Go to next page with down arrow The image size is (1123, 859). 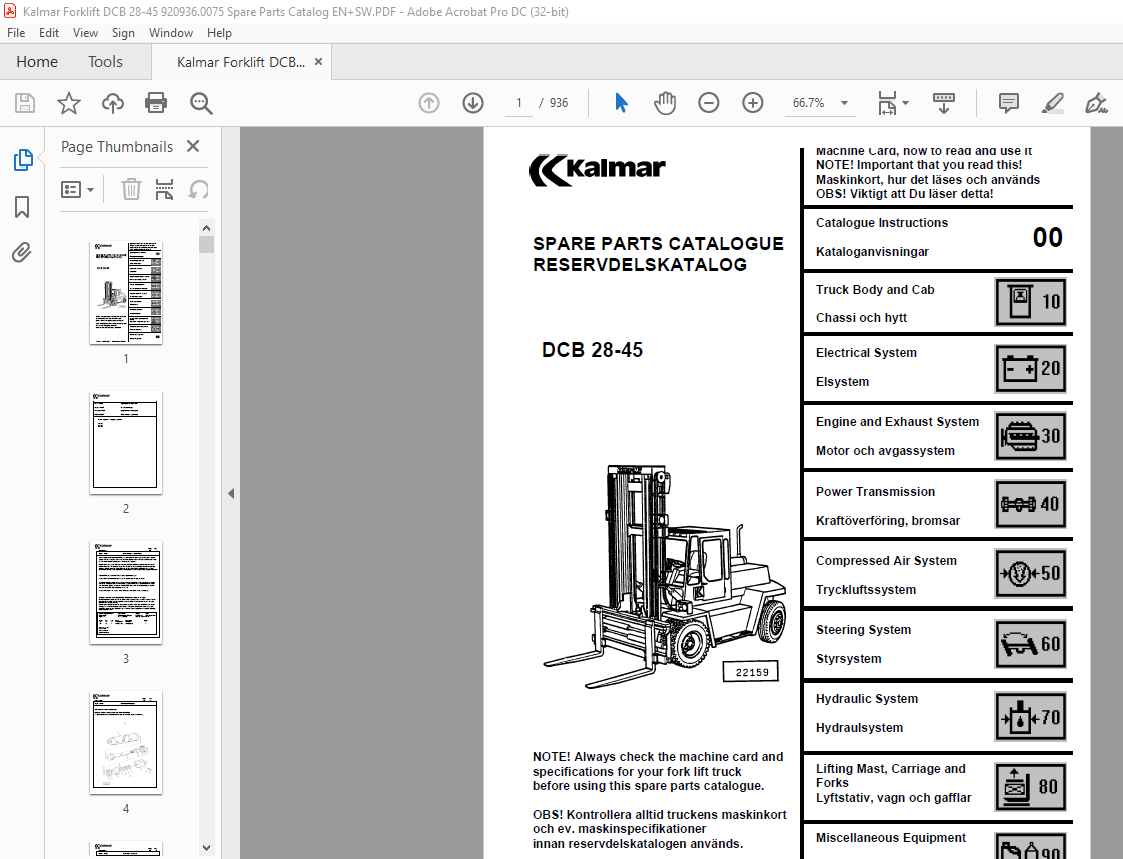[x=472, y=102]
